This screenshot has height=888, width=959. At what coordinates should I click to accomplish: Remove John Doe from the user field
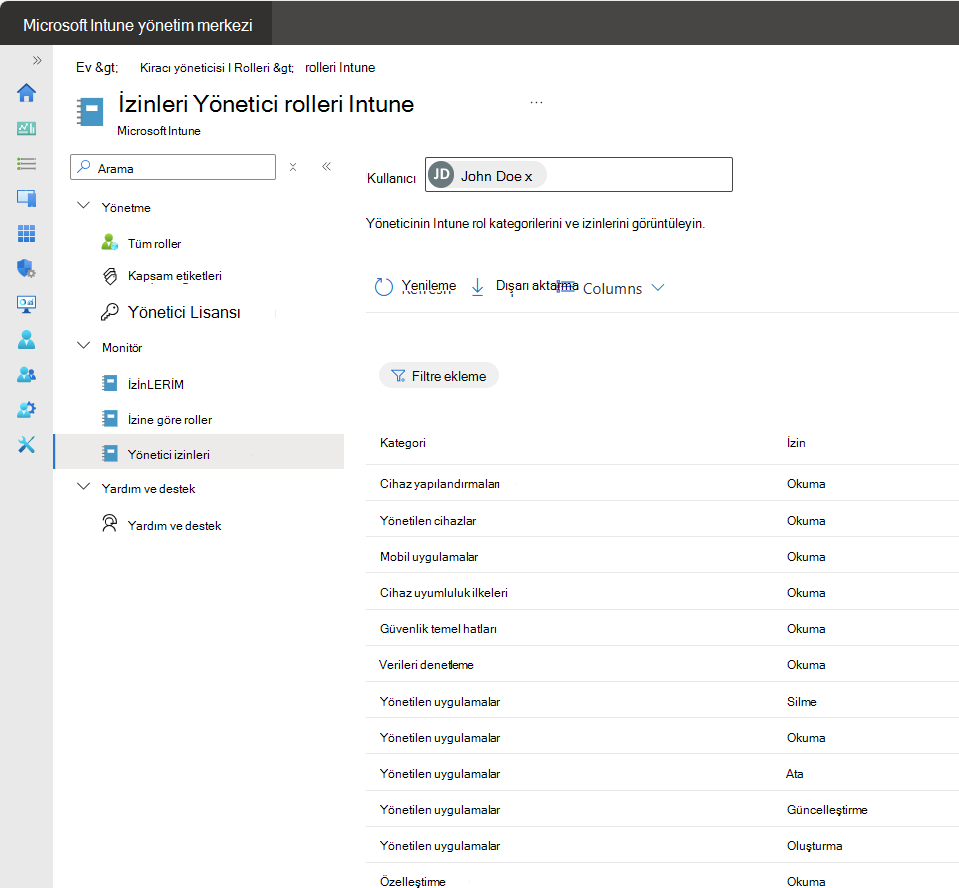coord(528,177)
